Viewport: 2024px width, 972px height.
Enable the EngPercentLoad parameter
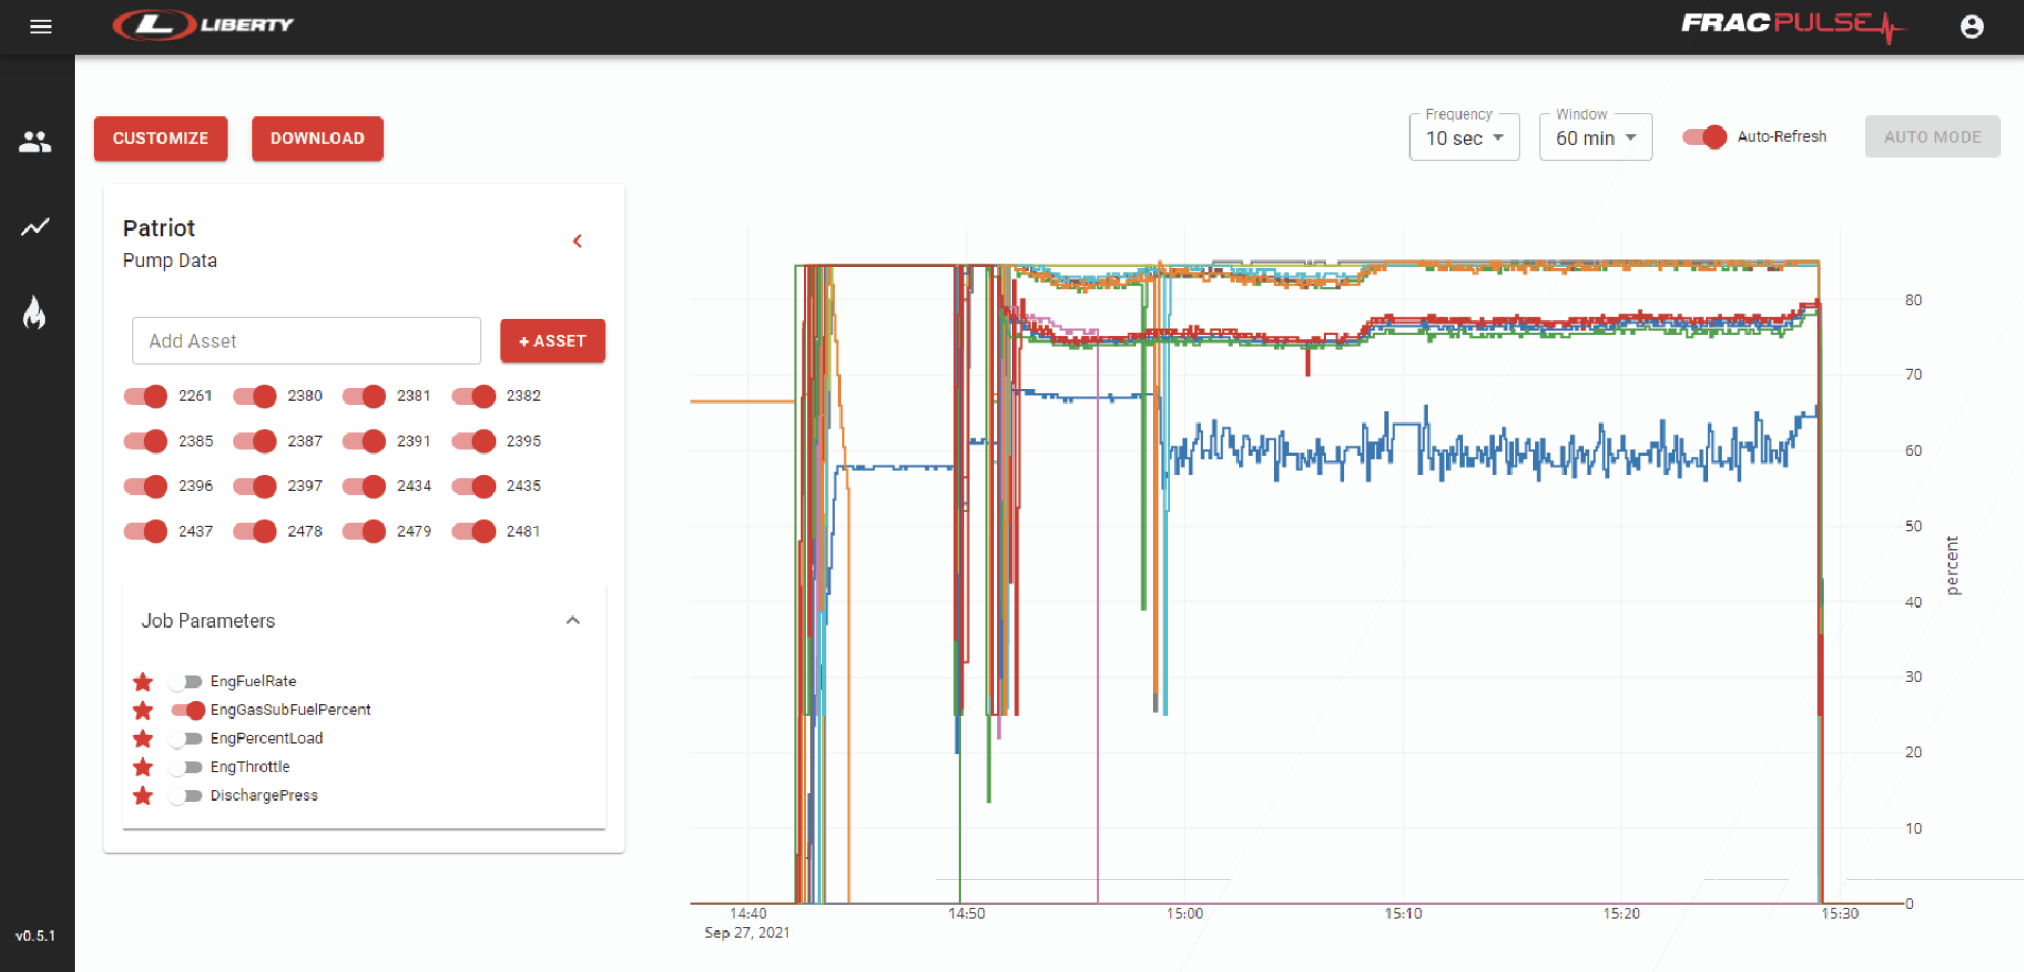click(186, 739)
